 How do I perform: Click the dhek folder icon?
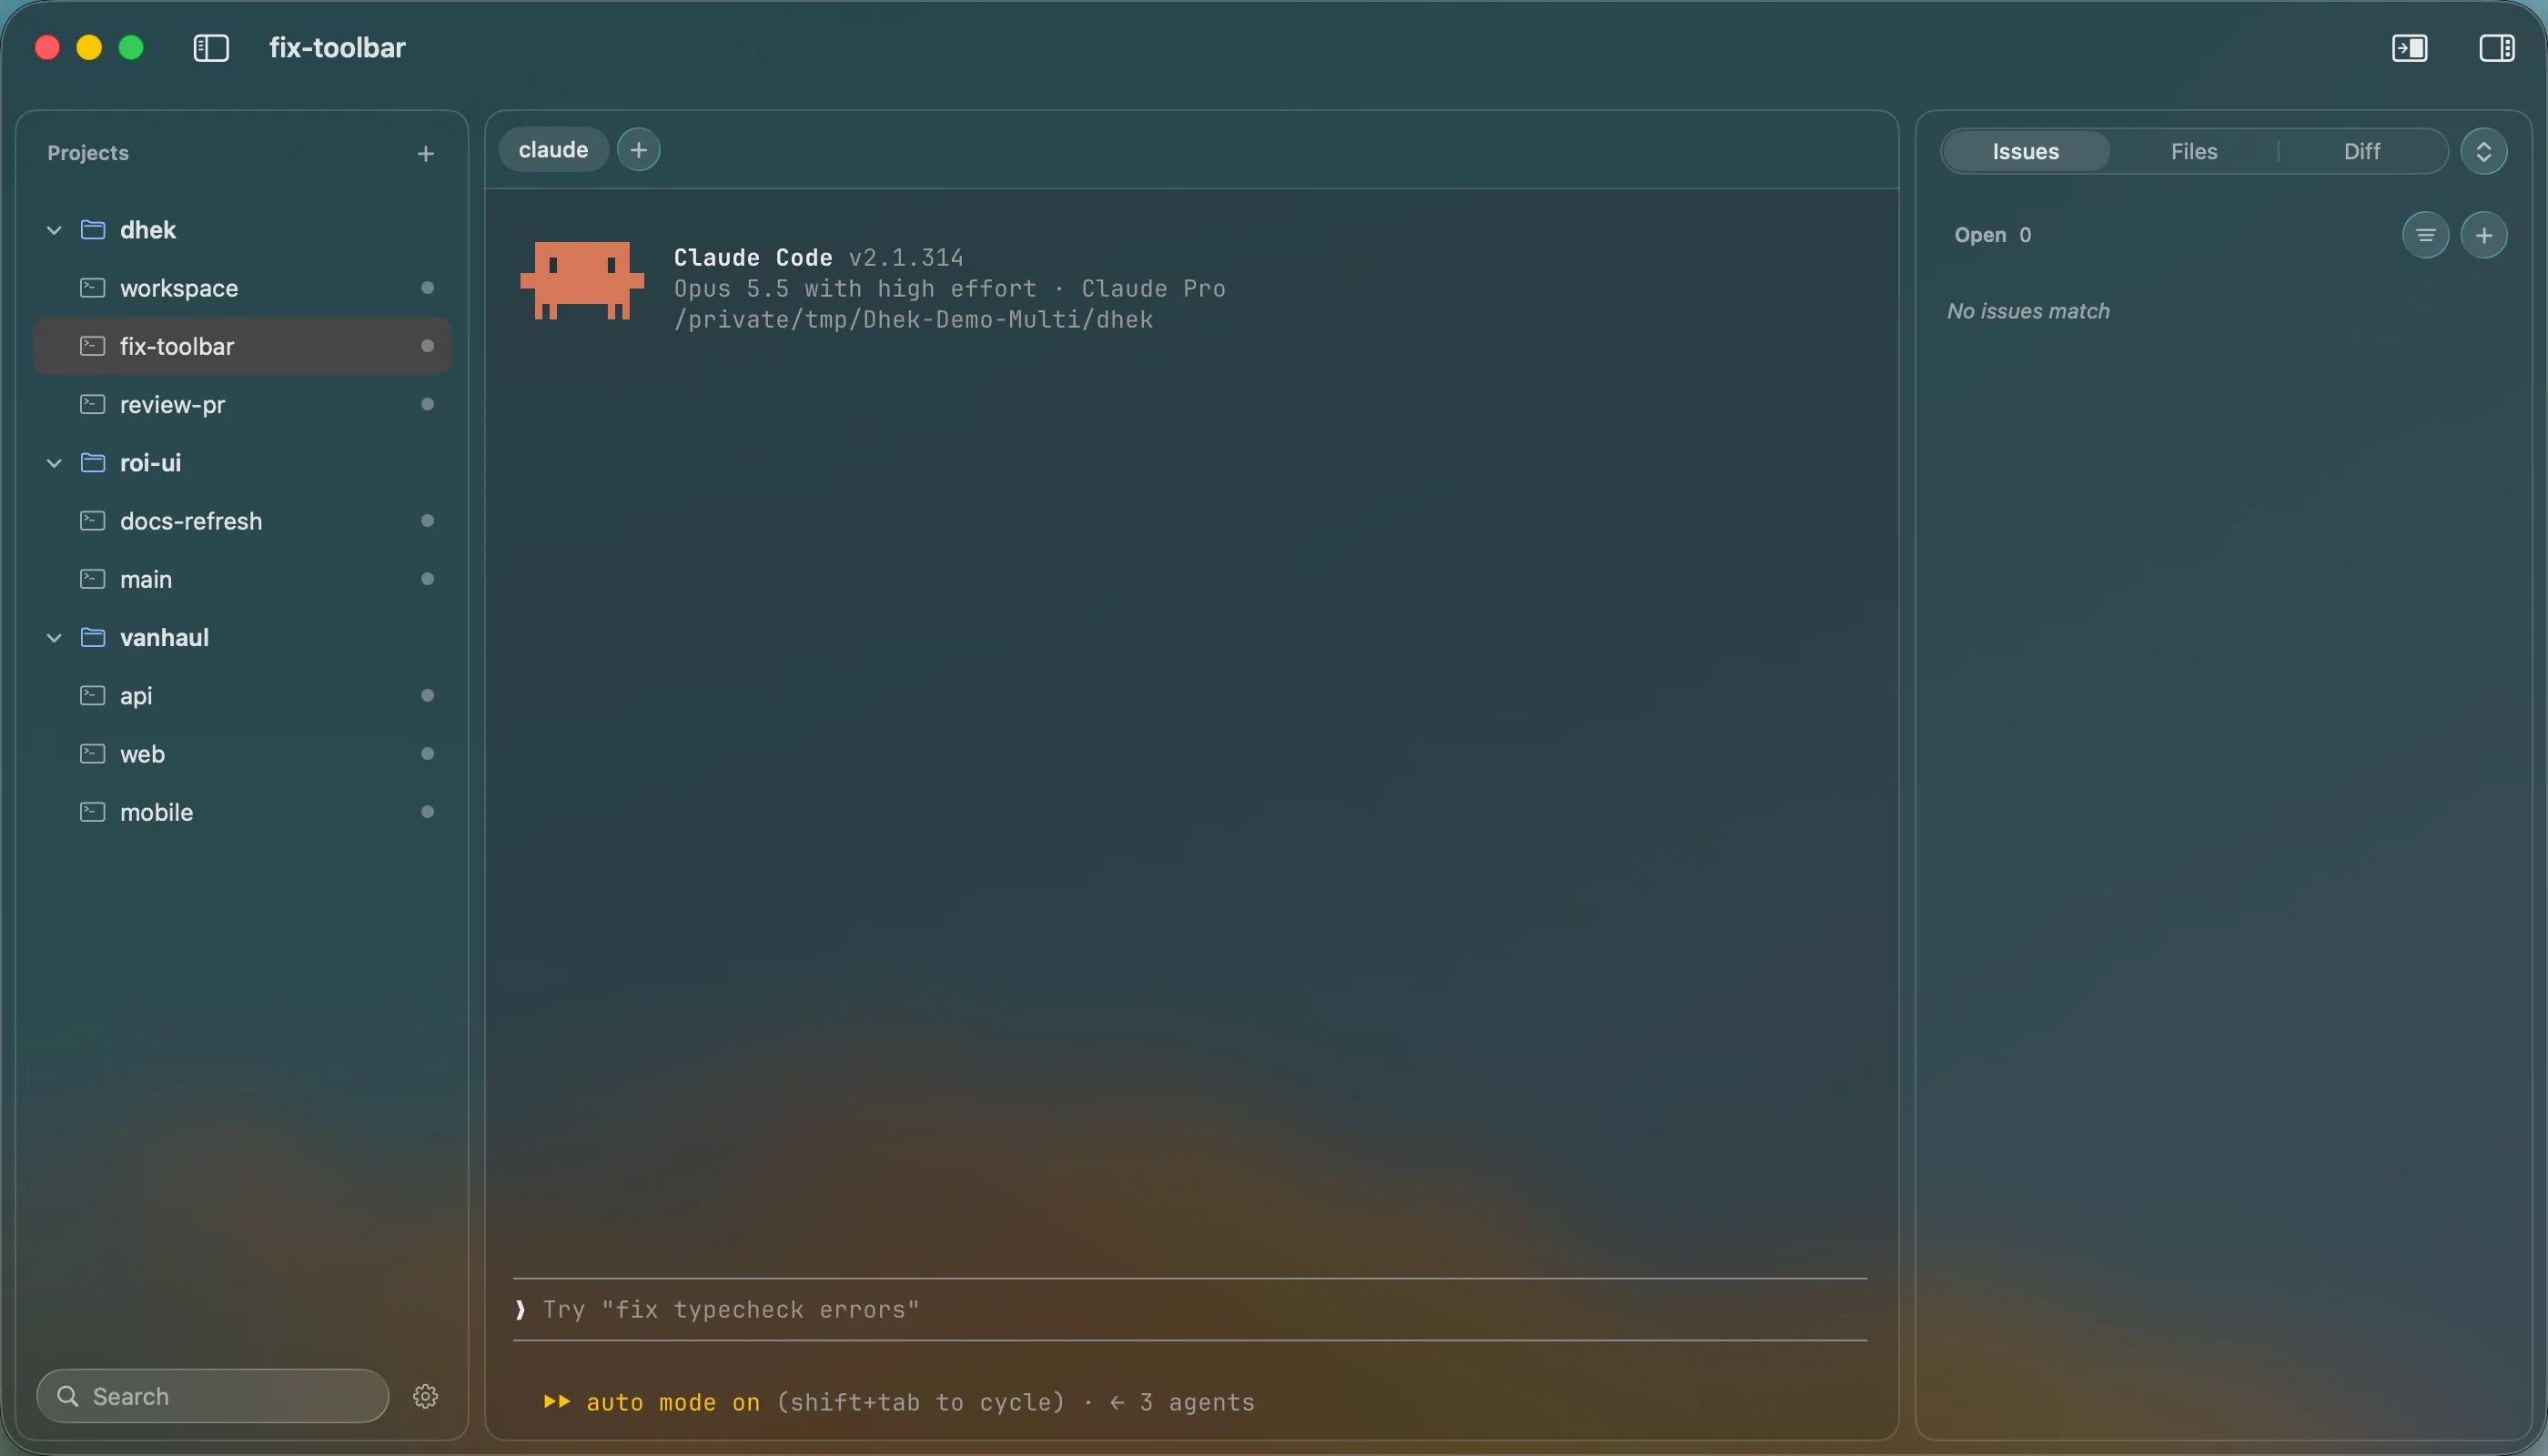(93, 229)
